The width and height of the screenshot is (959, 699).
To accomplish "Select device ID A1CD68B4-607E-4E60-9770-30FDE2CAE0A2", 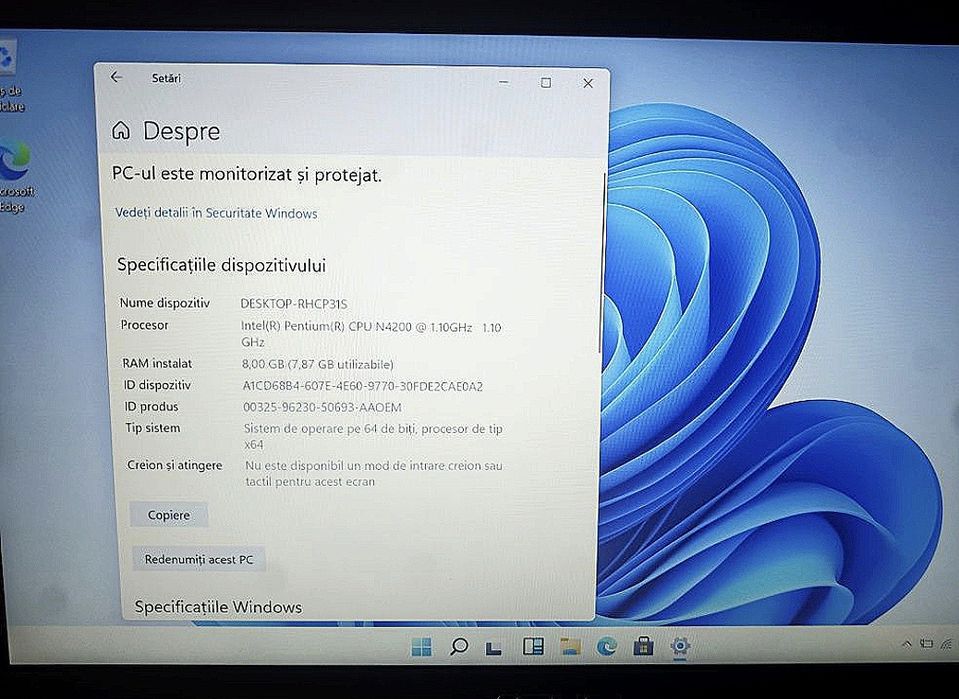I will pyautogui.click(x=363, y=386).
